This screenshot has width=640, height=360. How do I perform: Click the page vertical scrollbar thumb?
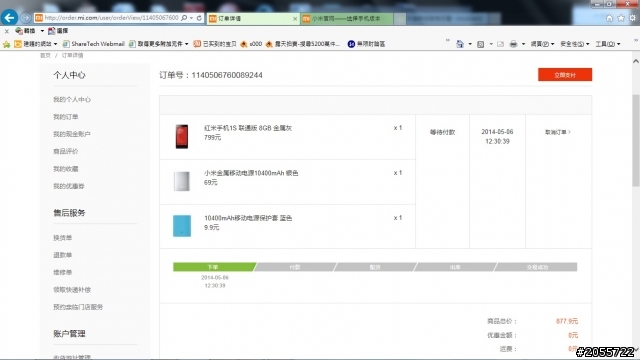click(x=636, y=141)
